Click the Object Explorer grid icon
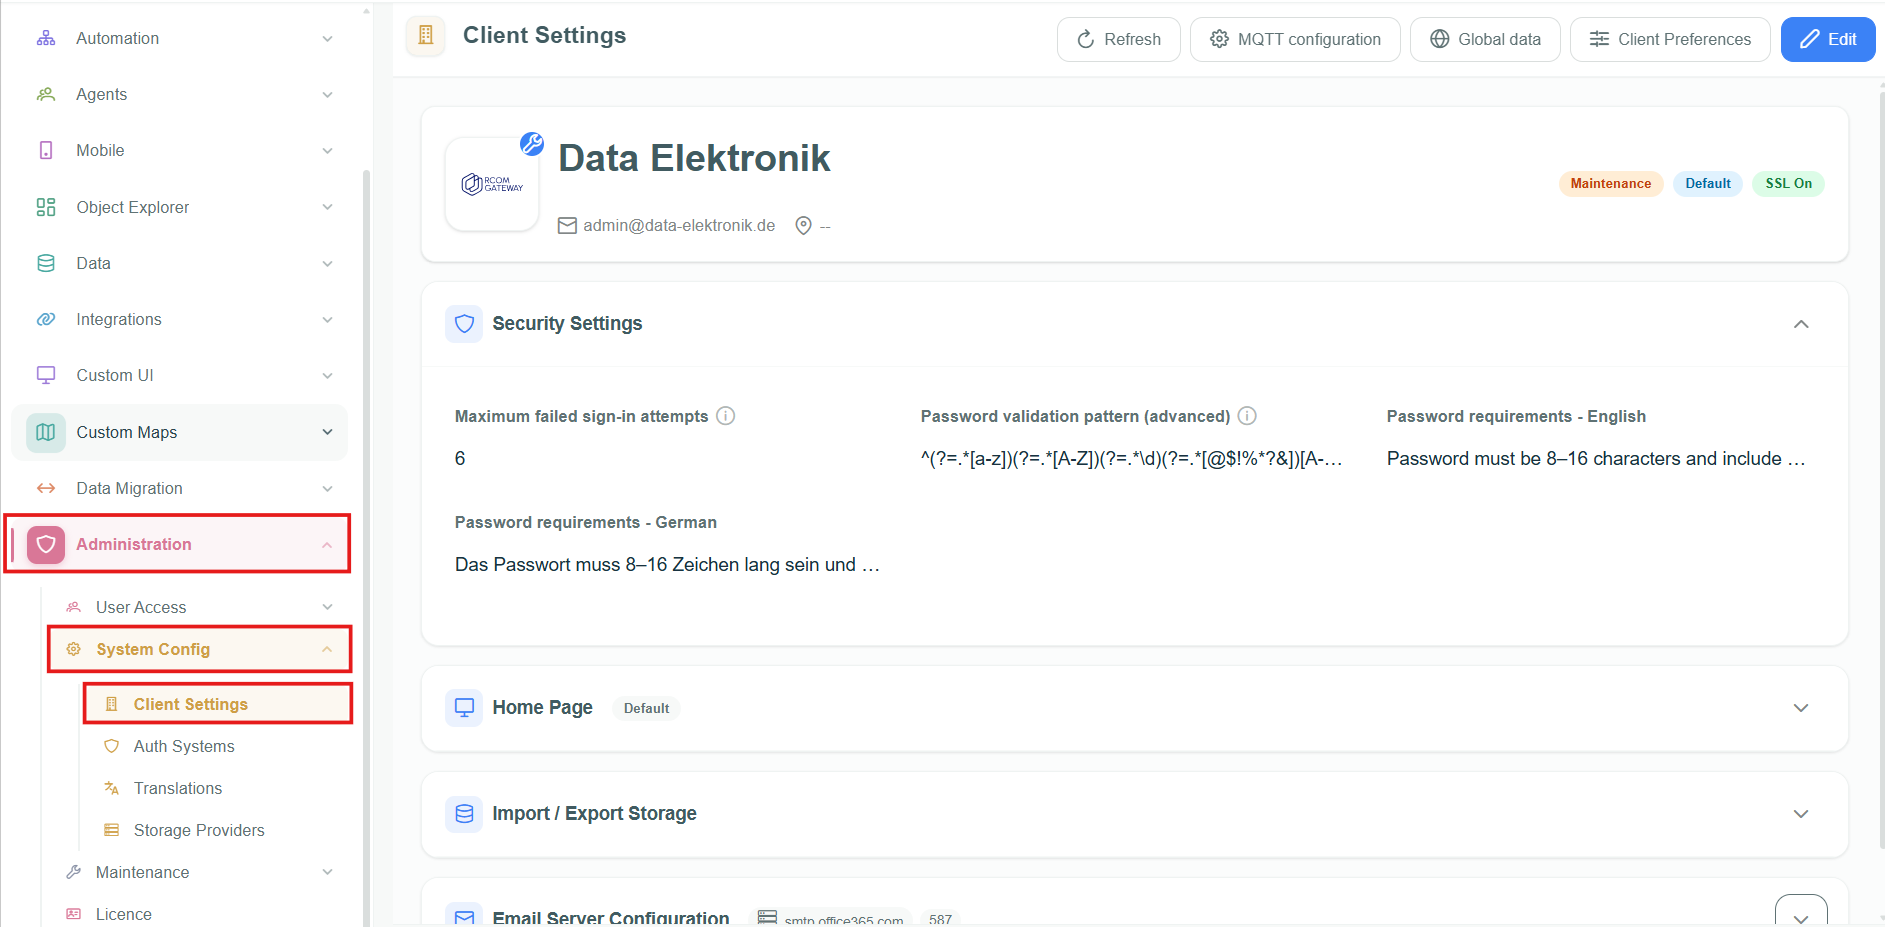The width and height of the screenshot is (1885, 927). click(x=46, y=207)
